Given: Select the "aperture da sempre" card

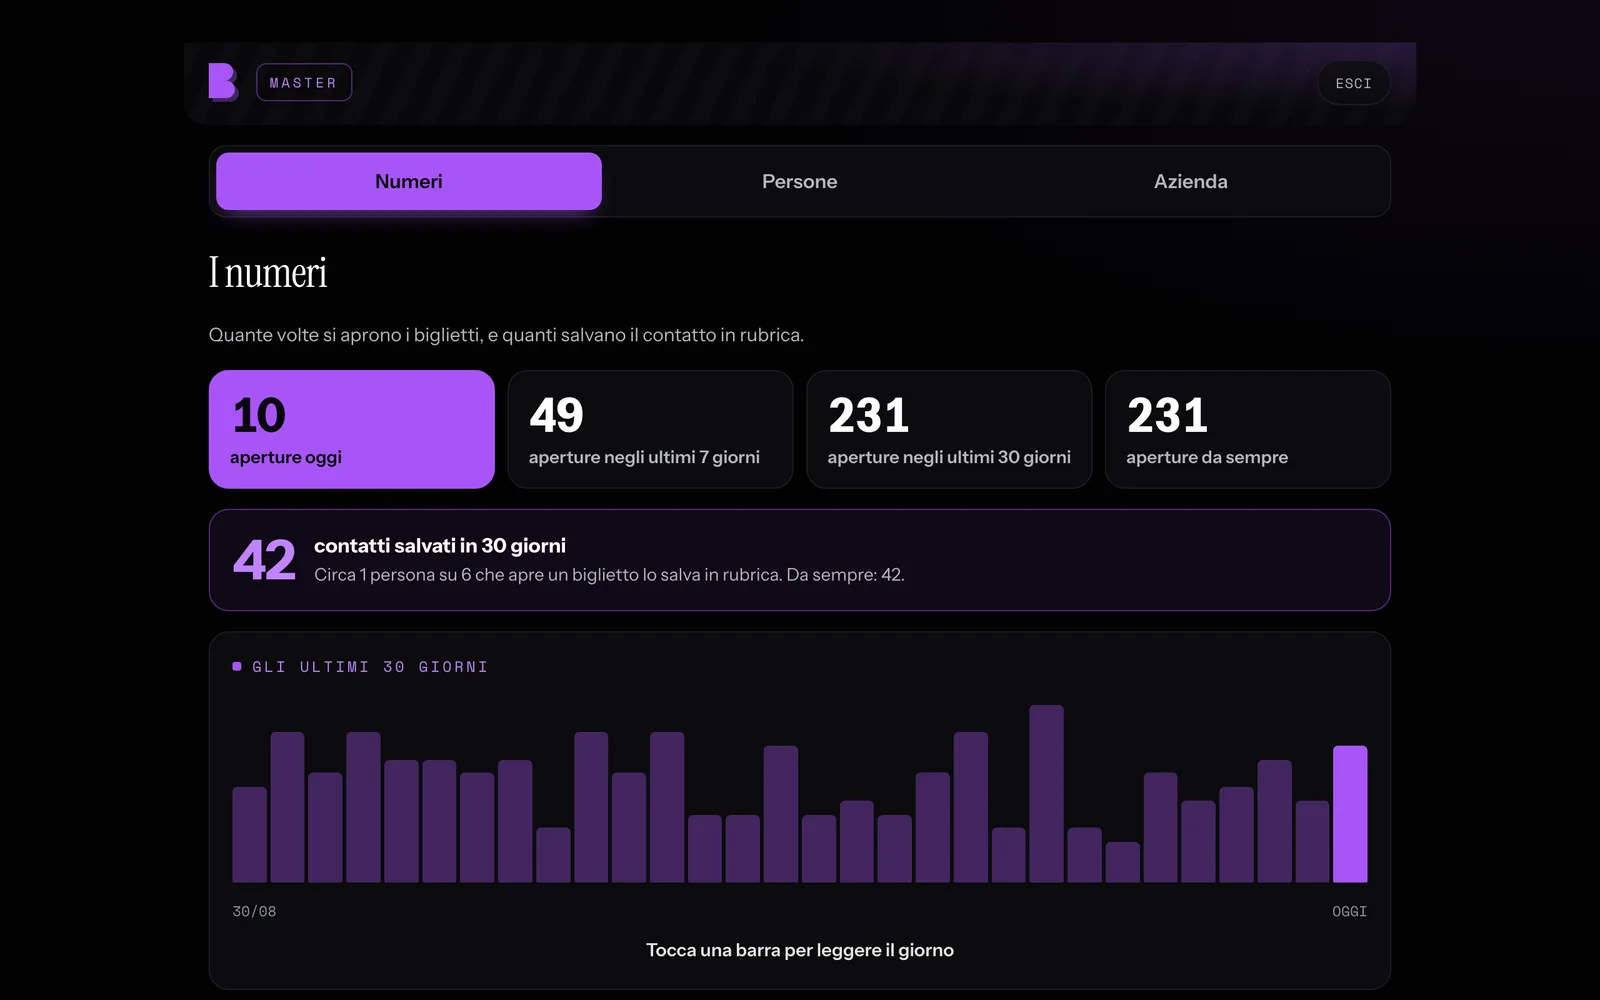Looking at the screenshot, I should point(1248,429).
